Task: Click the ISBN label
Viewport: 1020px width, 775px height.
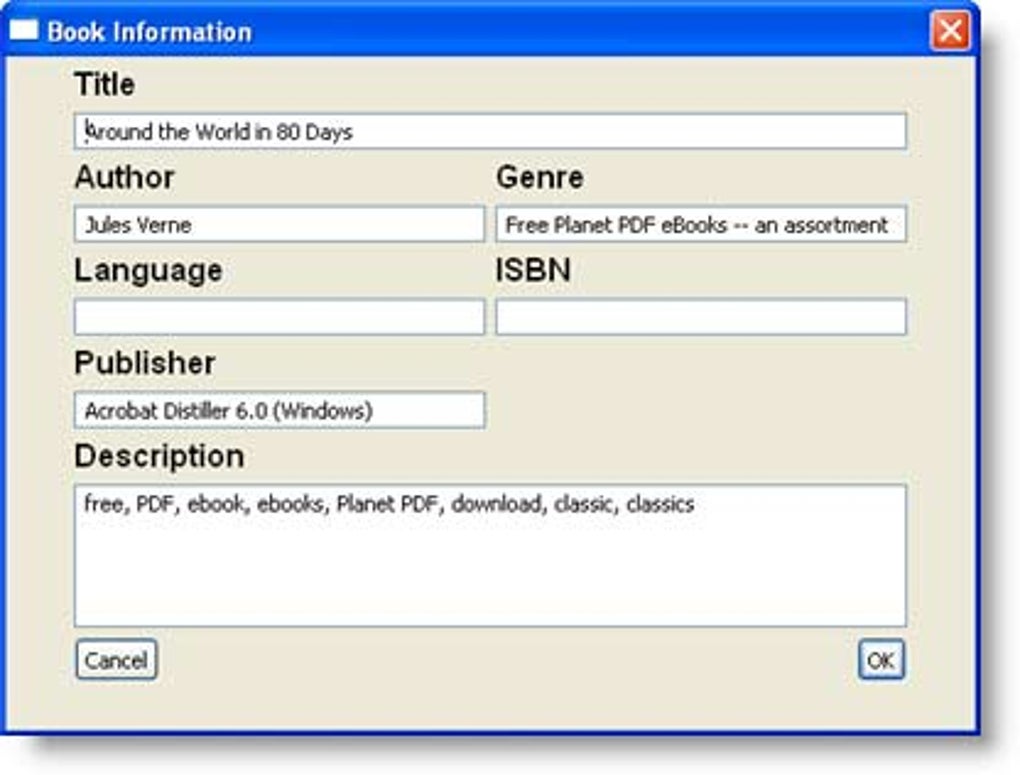Action: (x=533, y=271)
